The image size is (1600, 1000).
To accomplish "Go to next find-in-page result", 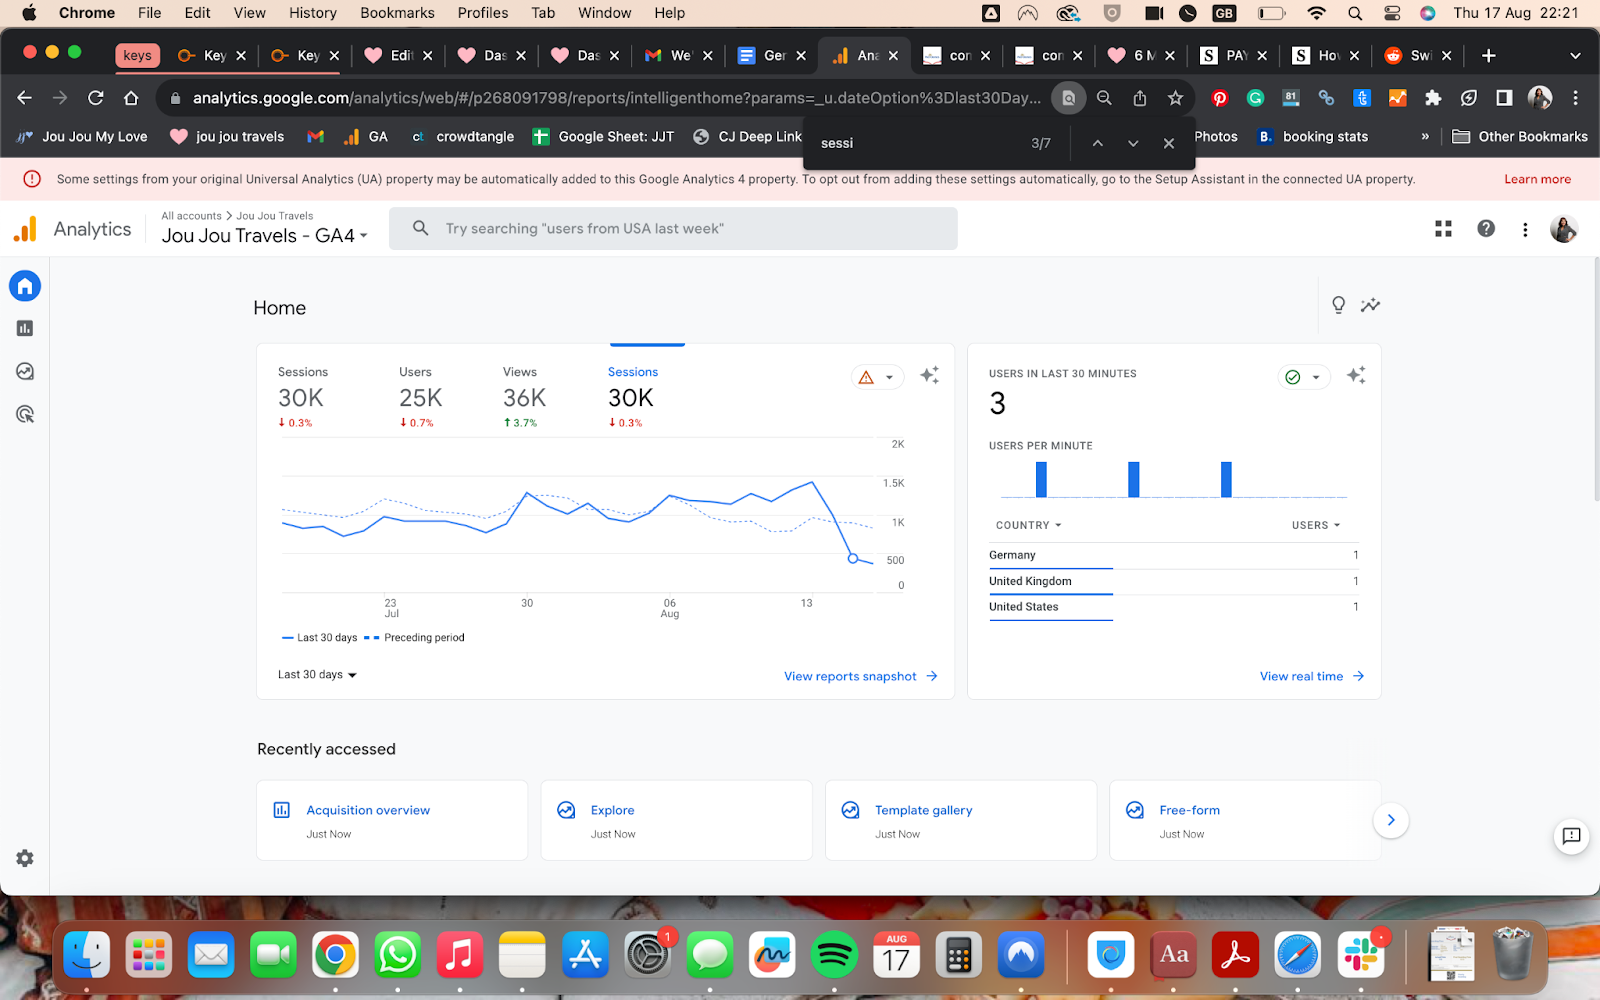I will click(x=1133, y=143).
